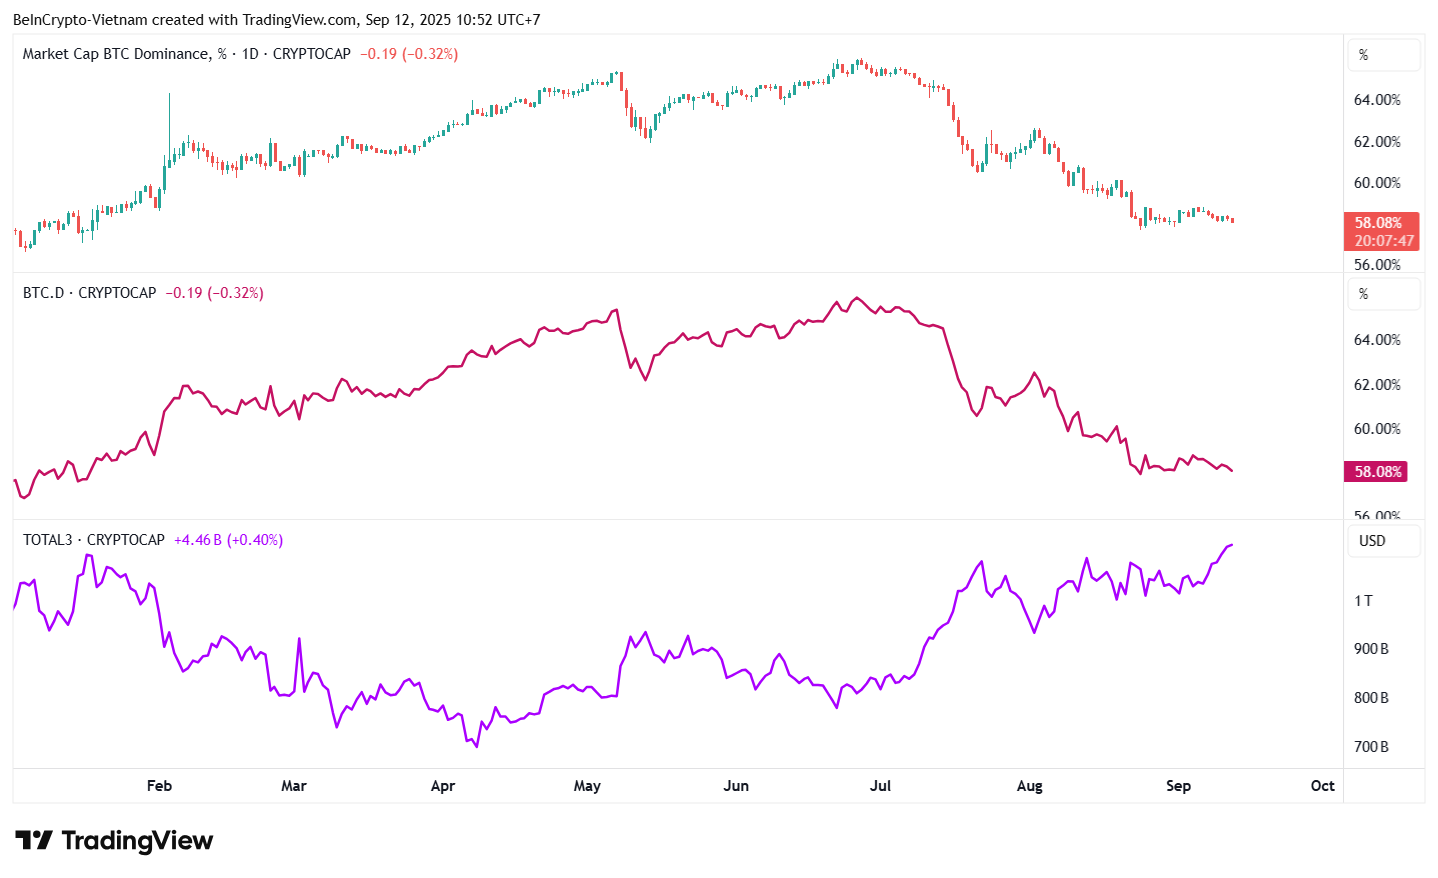The height and width of the screenshot is (878, 1438).
Task: Open the percent scale menu for the BTC.D line pane
Action: point(1383,294)
